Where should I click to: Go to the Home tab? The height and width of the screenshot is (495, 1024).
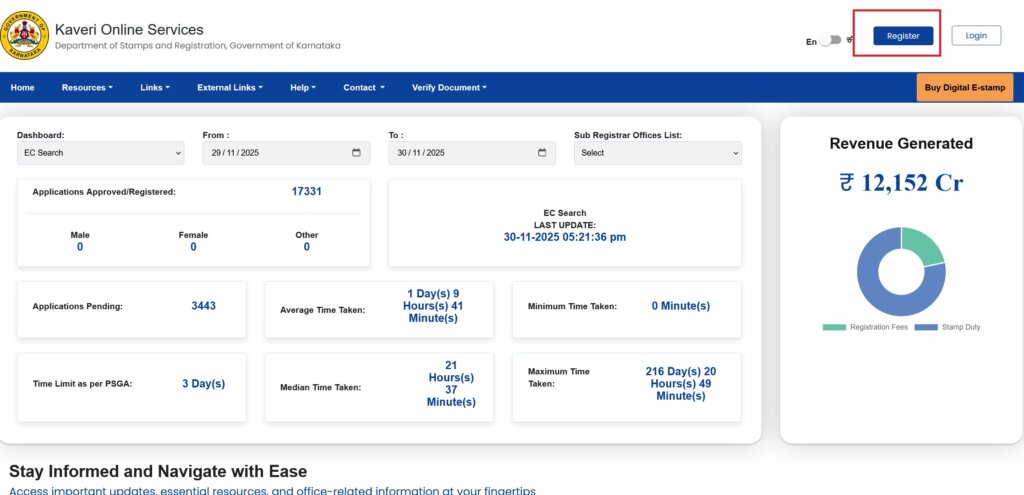tap(22, 88)
